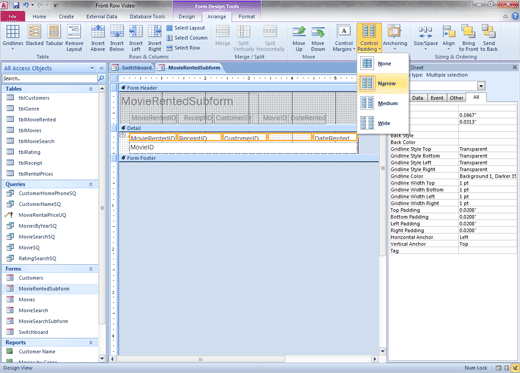
Task: Click Select Layout
Action: [186, 28]
